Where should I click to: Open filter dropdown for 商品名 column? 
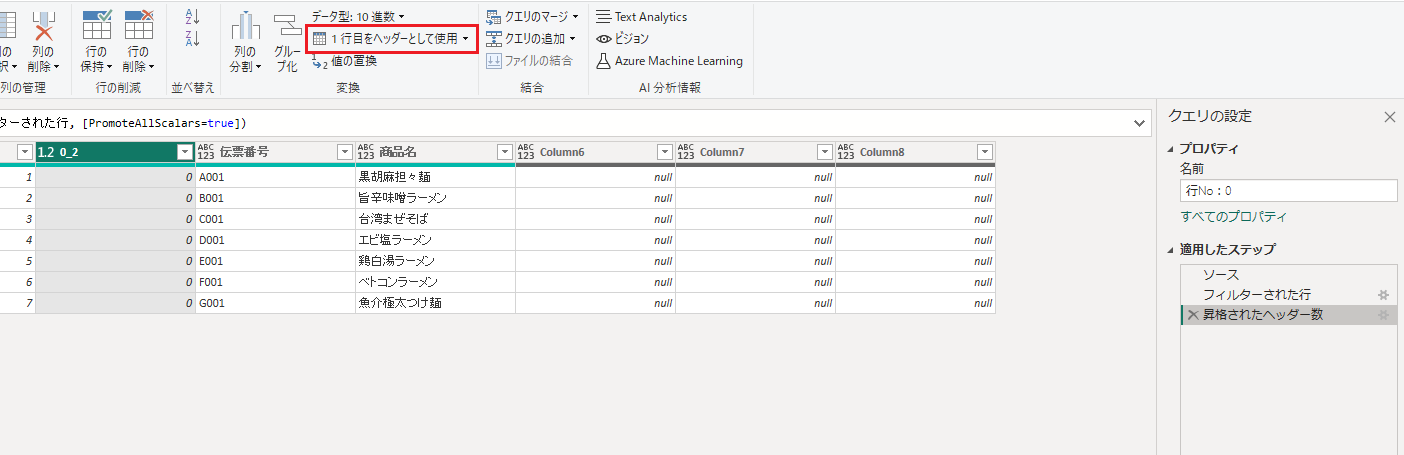pos(504,152)
